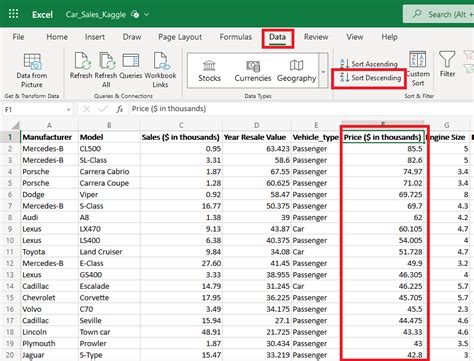Viewport: 474px width, 361px height.
Task: Click the cell containing Escalade
Action: coord(109,286)
